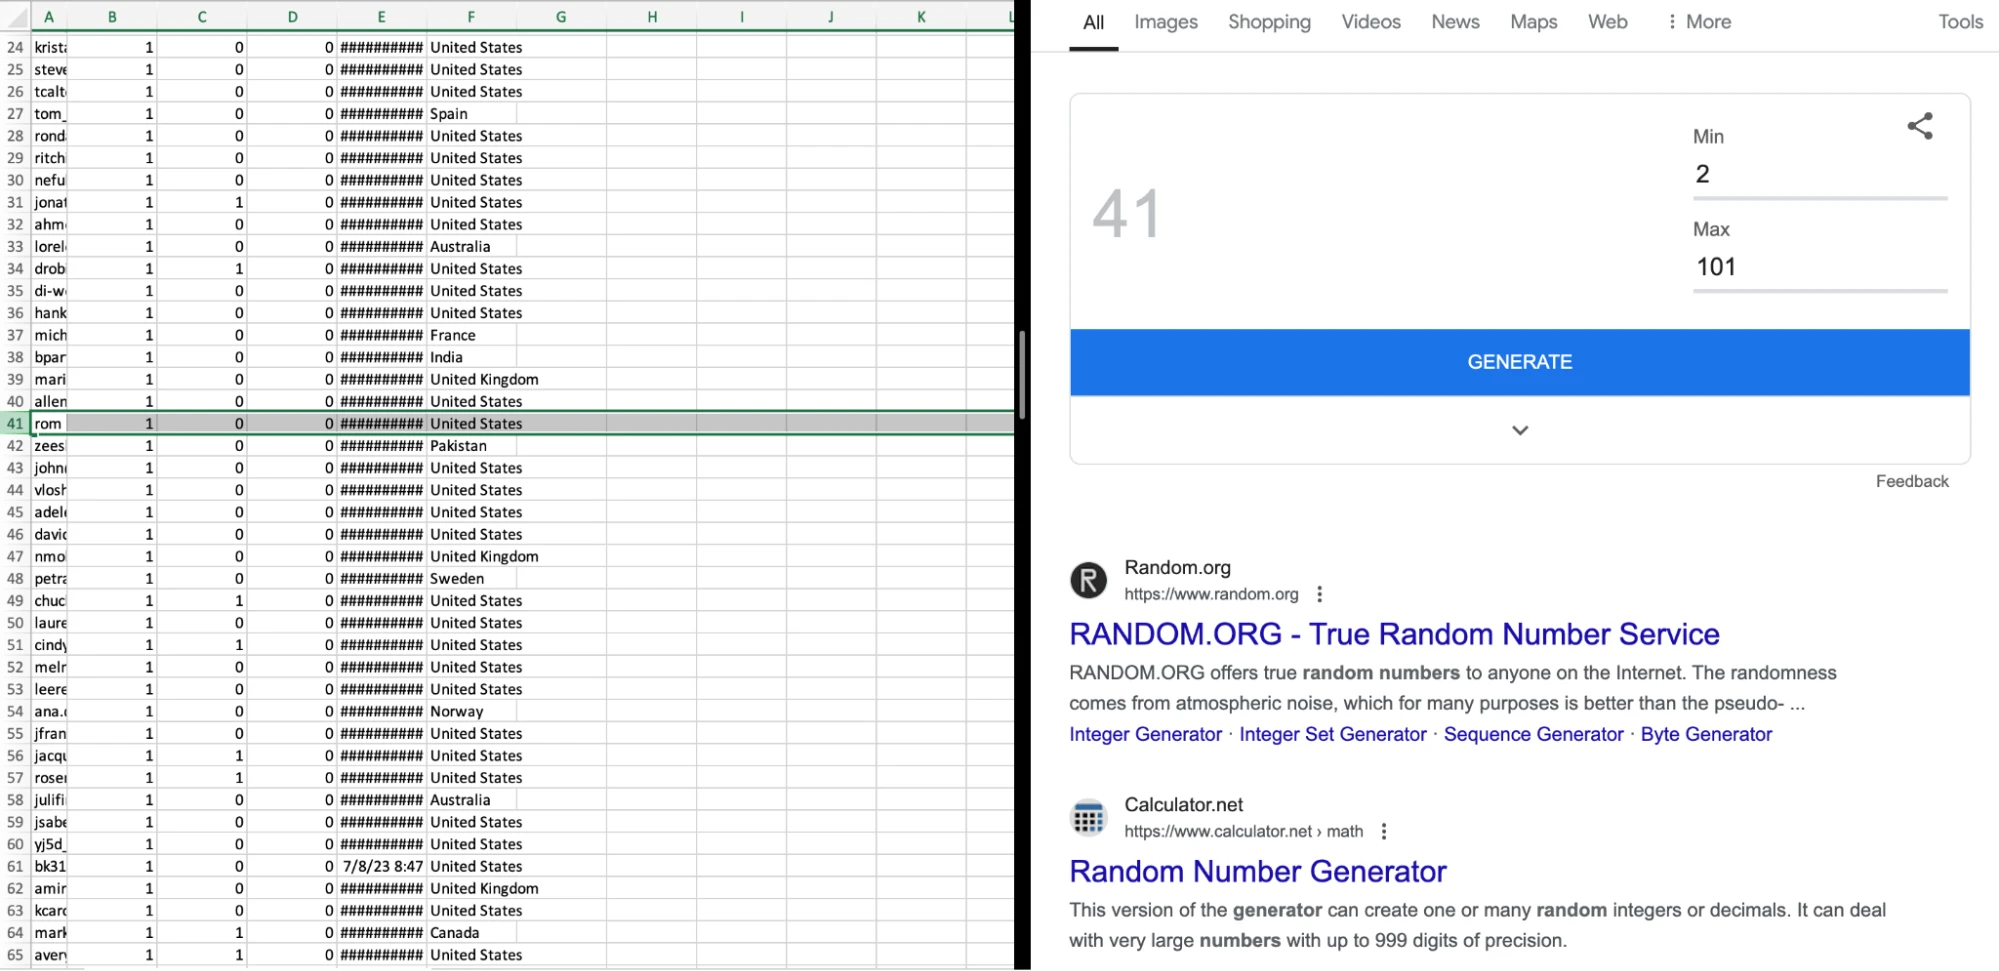Open the search Tools options
This screenshot has height=971, width=1999.
[1959, 22]
